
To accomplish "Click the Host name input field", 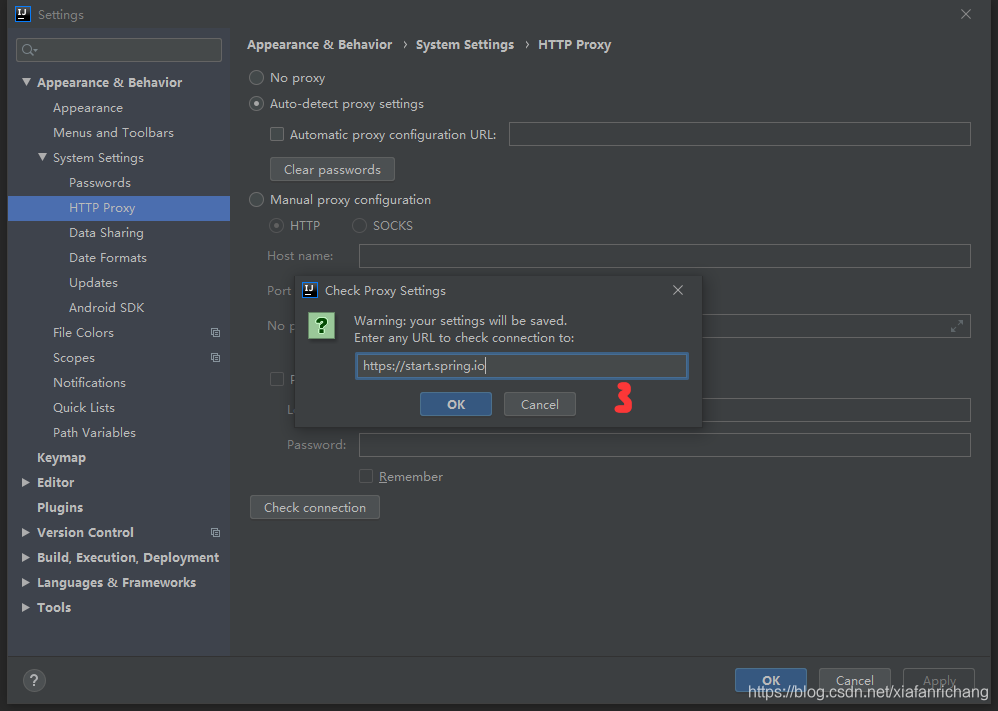I will tap(664, 256).
